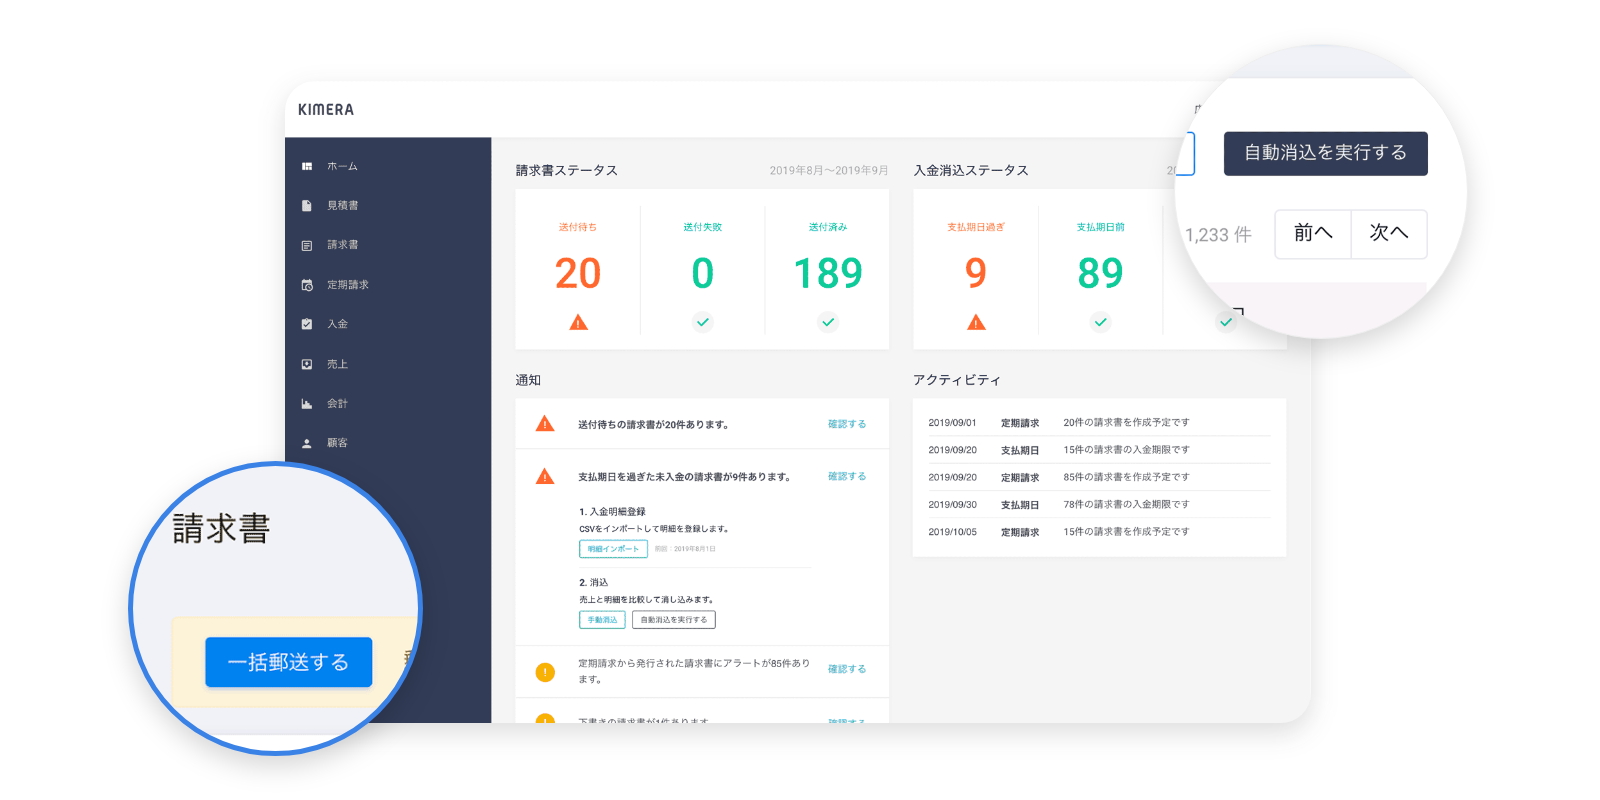Viewport: 1600px width, 800px height.
Task: Click the KIMERA logo
Action: (x=326, y=110)
